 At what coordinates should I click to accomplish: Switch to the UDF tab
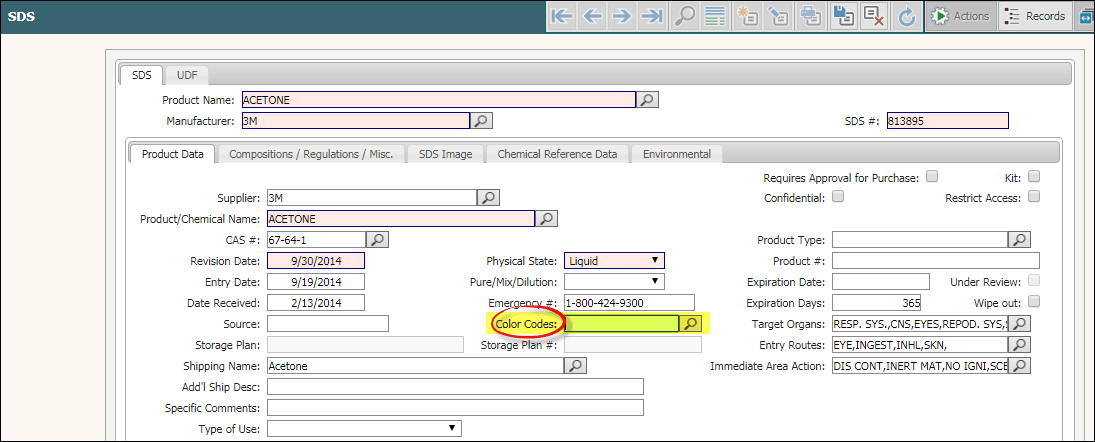coord(186,75)
